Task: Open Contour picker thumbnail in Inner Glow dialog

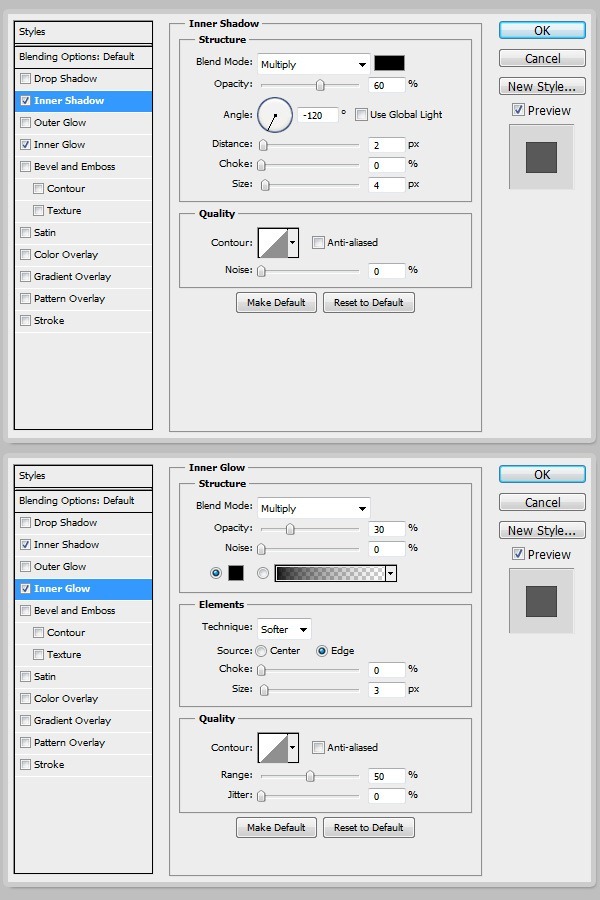Action: [x=273, y=748]
